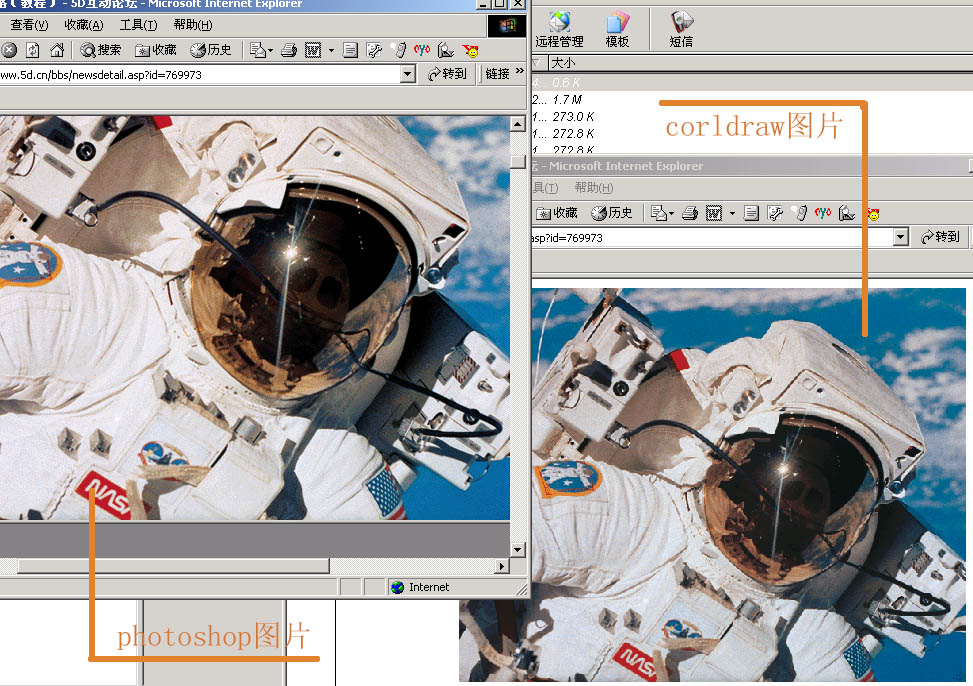The width and height of the screenshot is (973, 686).
Task: Open the 收藏(A) menu
Action: point(84,25)
